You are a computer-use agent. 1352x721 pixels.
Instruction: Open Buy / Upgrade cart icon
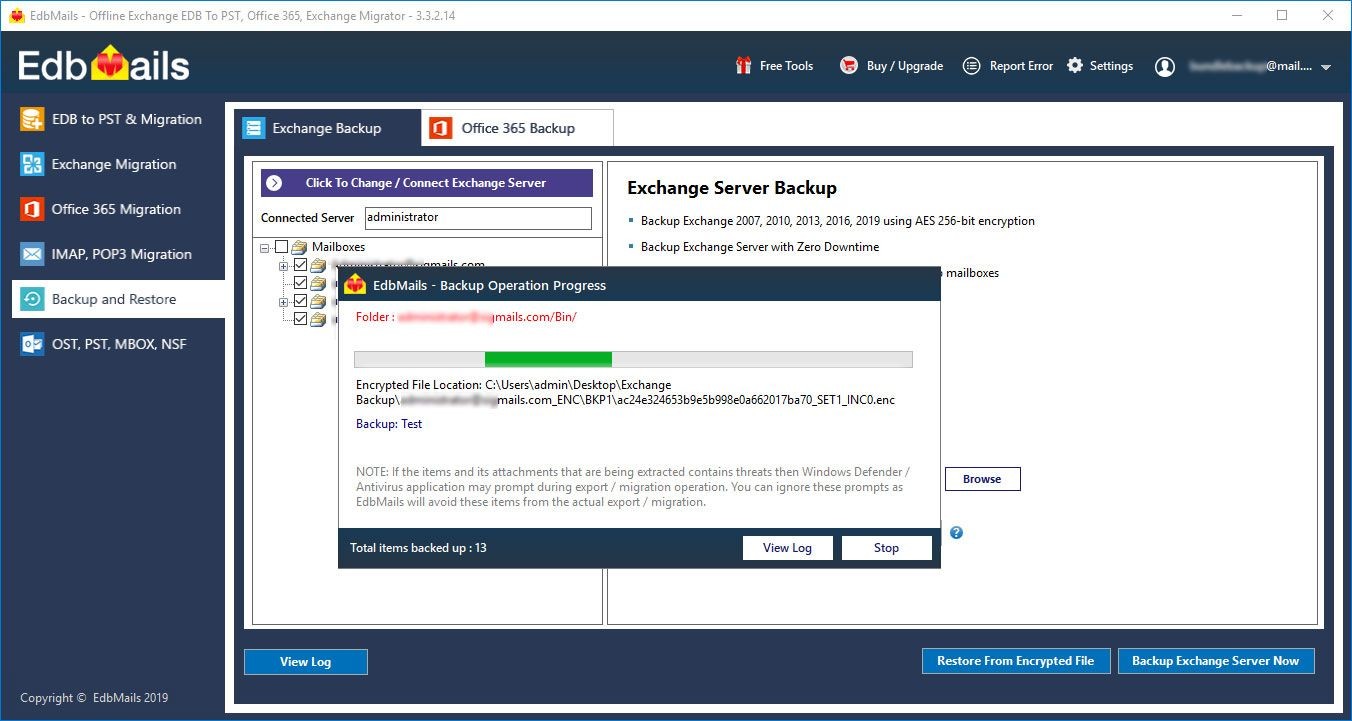[849, 66]
